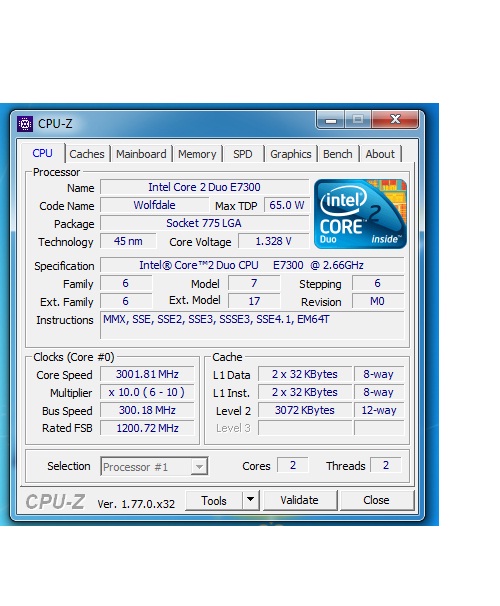Viewport: 500px width, 606px height.
Task: Click the L1 Data value '2 x 32 KBytes'
Action: point(305,374)
